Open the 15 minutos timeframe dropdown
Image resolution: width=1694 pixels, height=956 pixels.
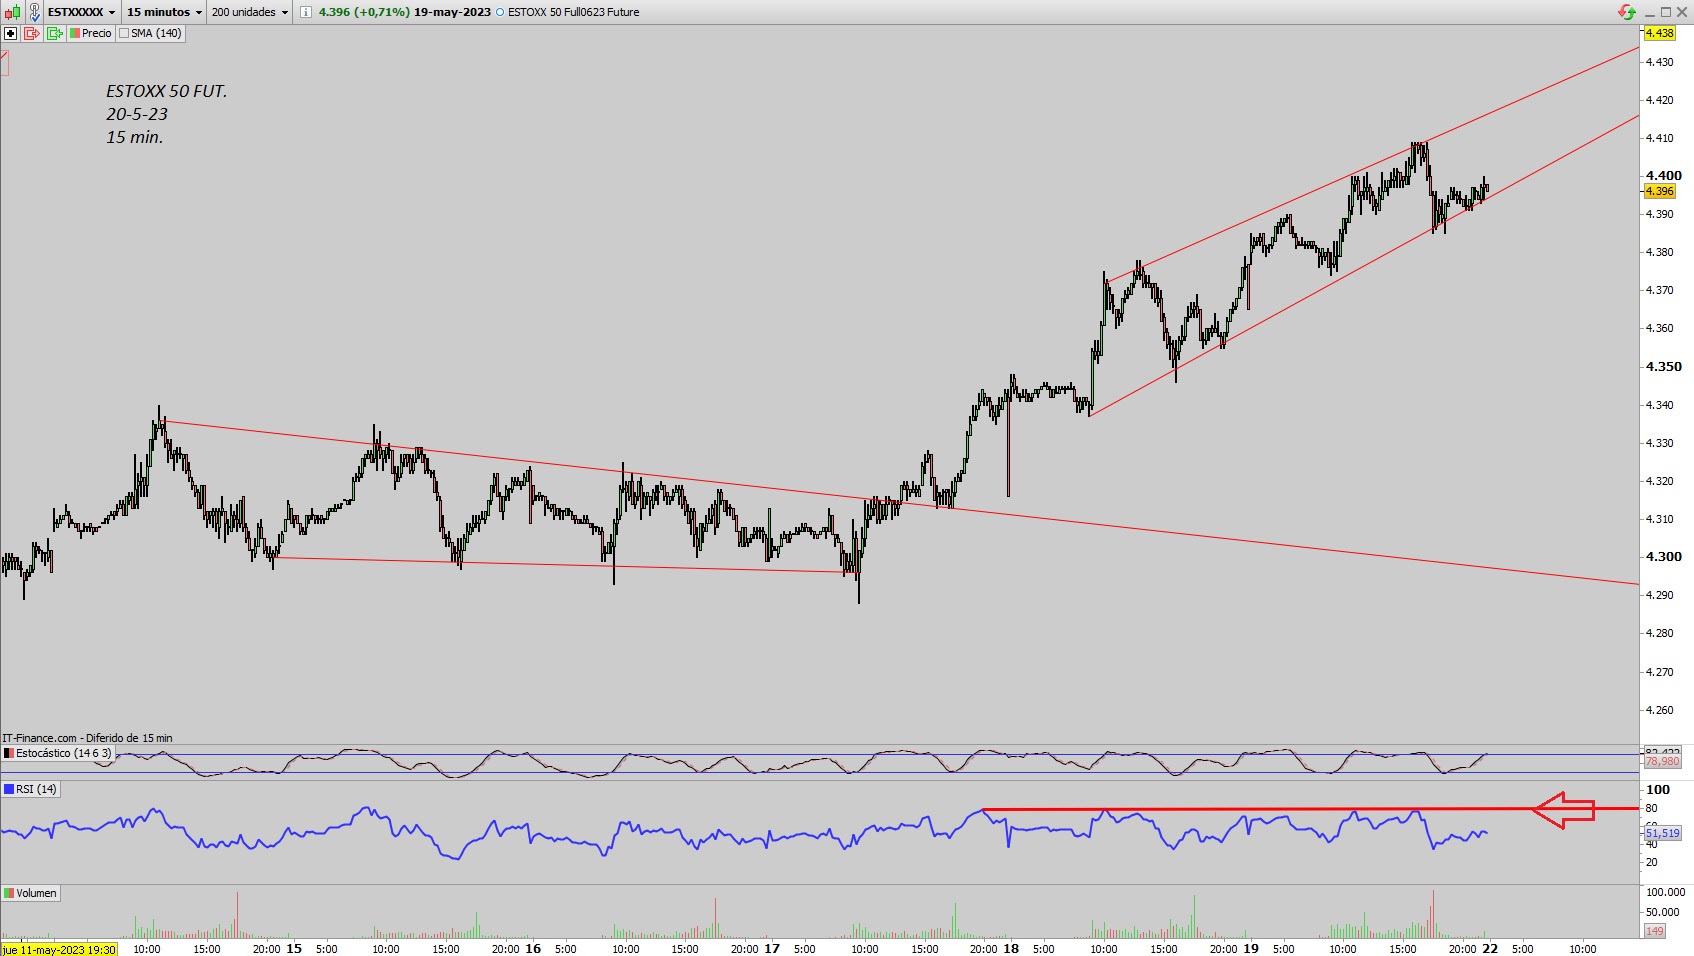164,12
